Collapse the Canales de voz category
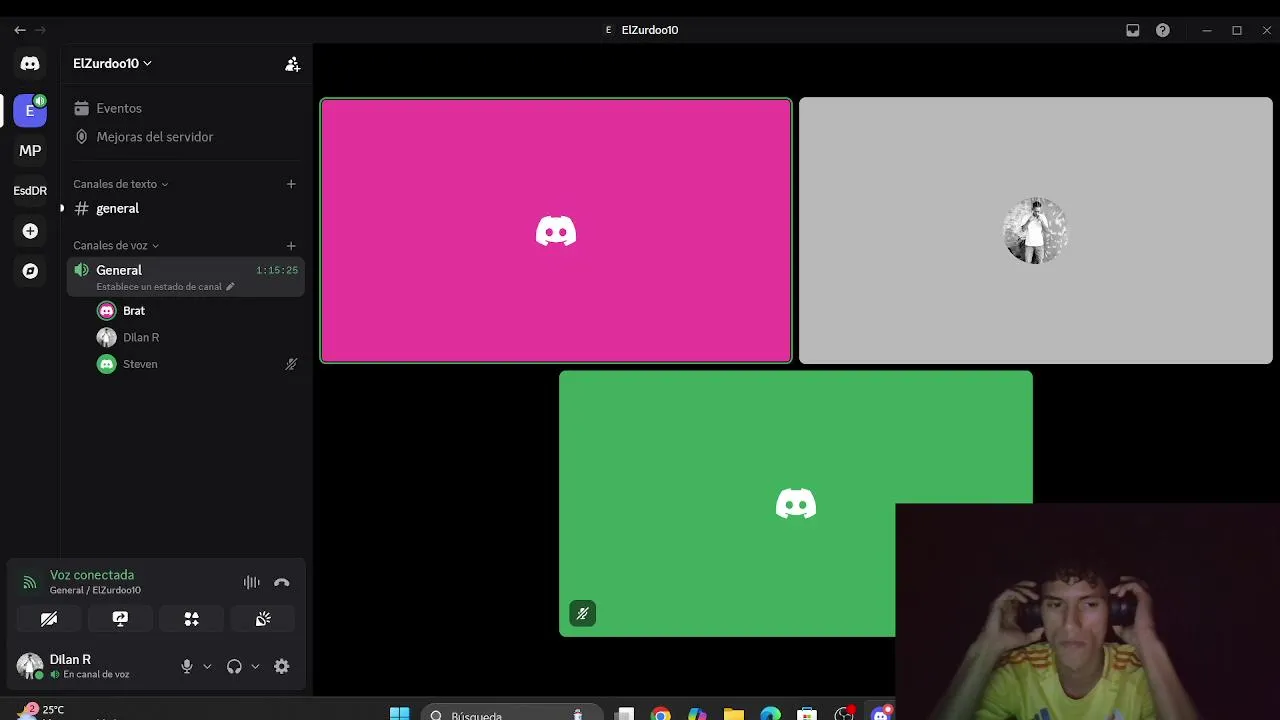Image resolution: width=1280 pixels, height=720 pixels. pos(116,245)
